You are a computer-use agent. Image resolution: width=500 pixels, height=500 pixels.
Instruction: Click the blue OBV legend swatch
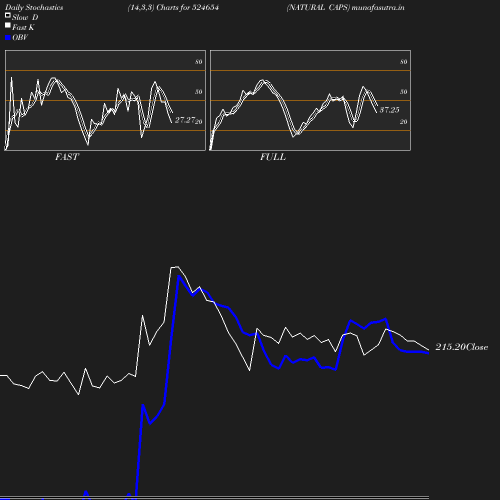point(8,38)
